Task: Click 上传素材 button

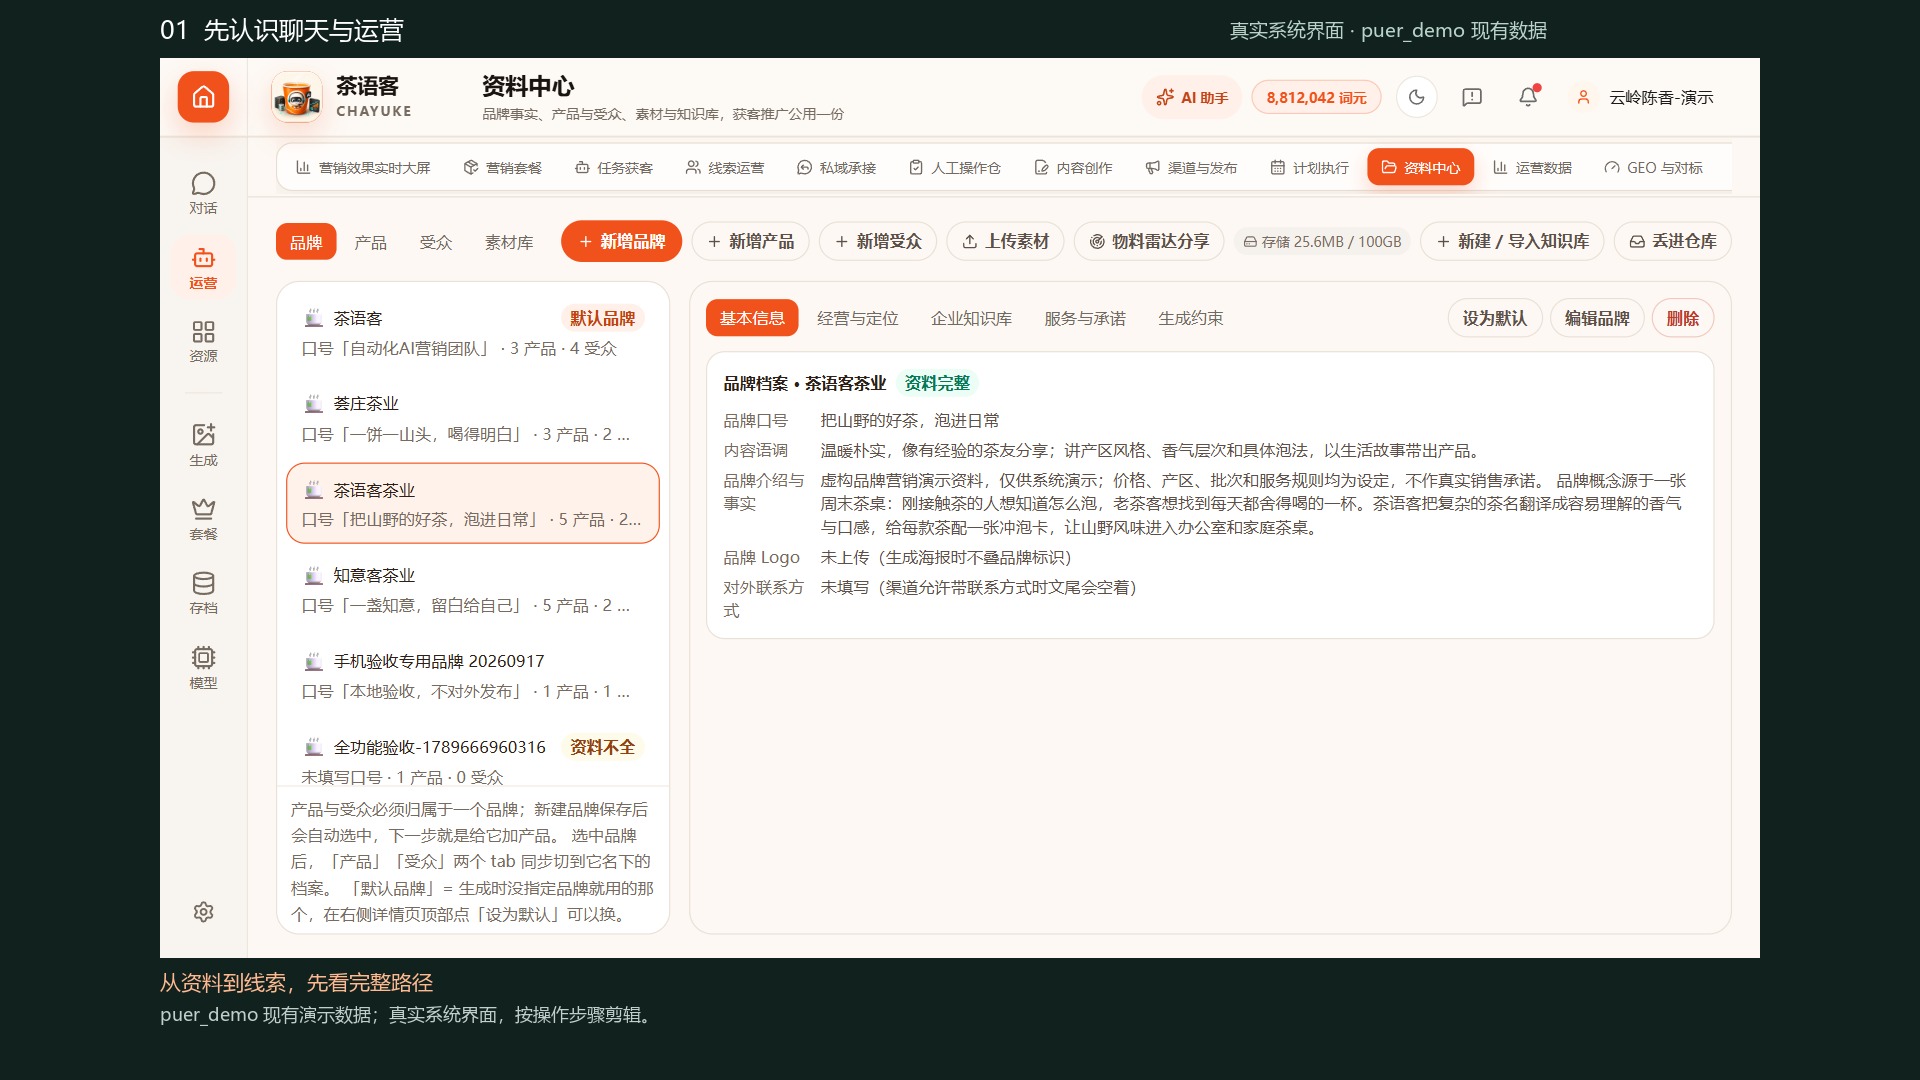Action: click(x=1005, y=241)
